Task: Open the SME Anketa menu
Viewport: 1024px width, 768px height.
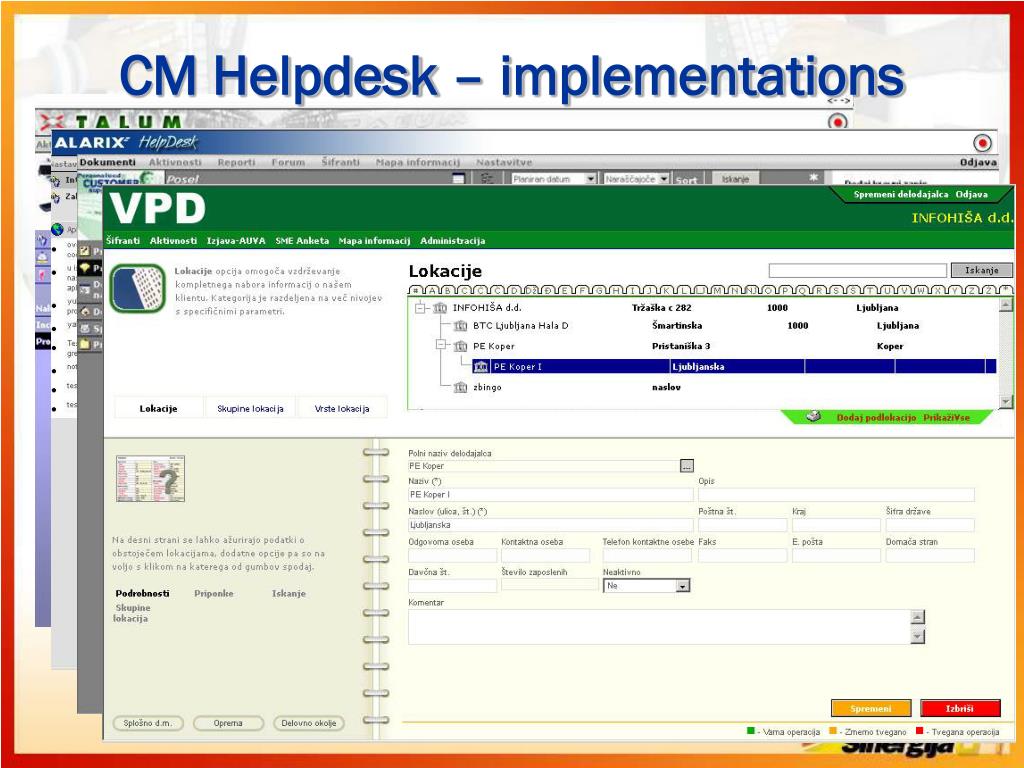Action: 302,240
